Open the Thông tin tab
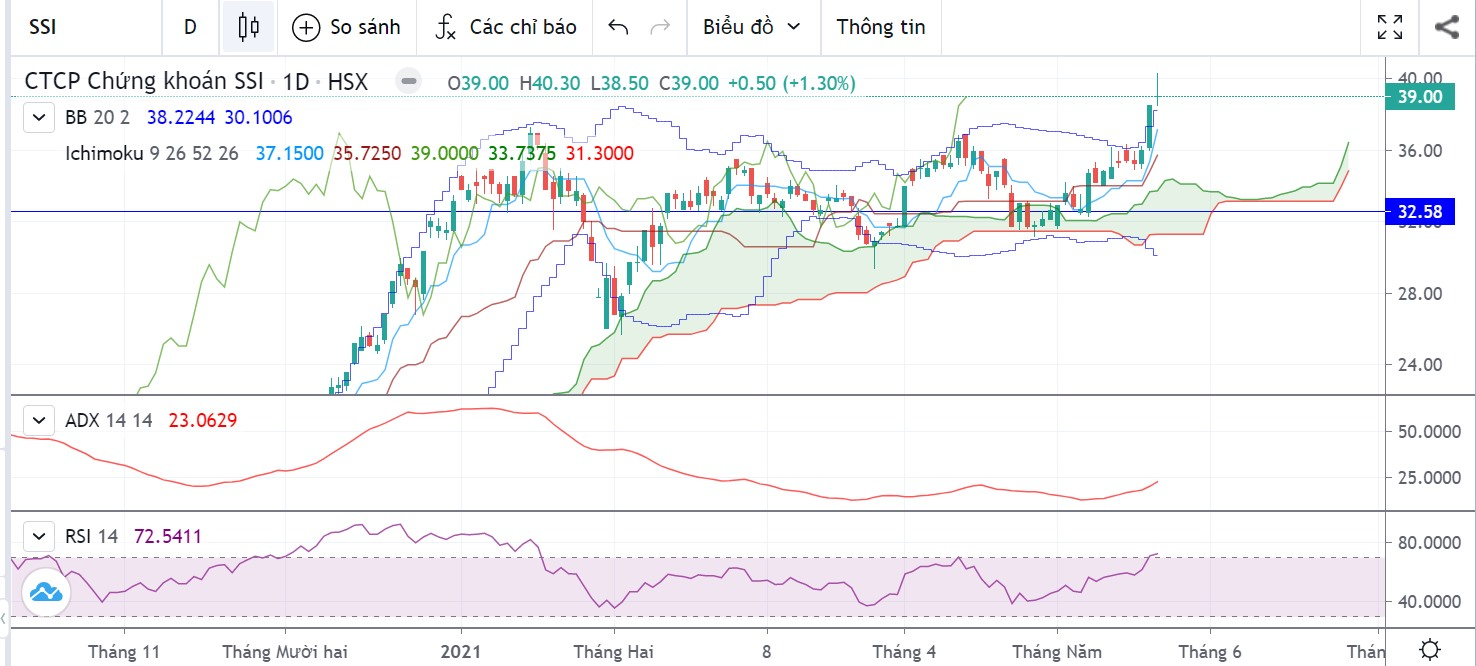 [881, 27]
